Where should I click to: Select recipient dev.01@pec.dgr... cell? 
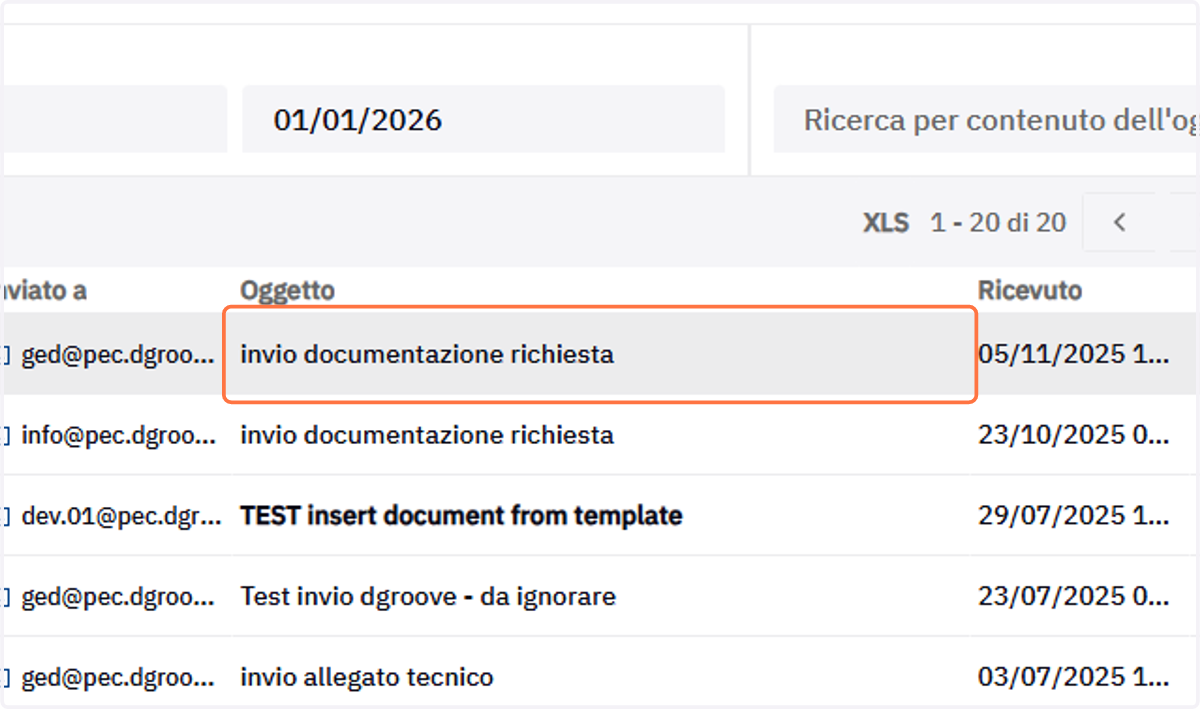121,516
